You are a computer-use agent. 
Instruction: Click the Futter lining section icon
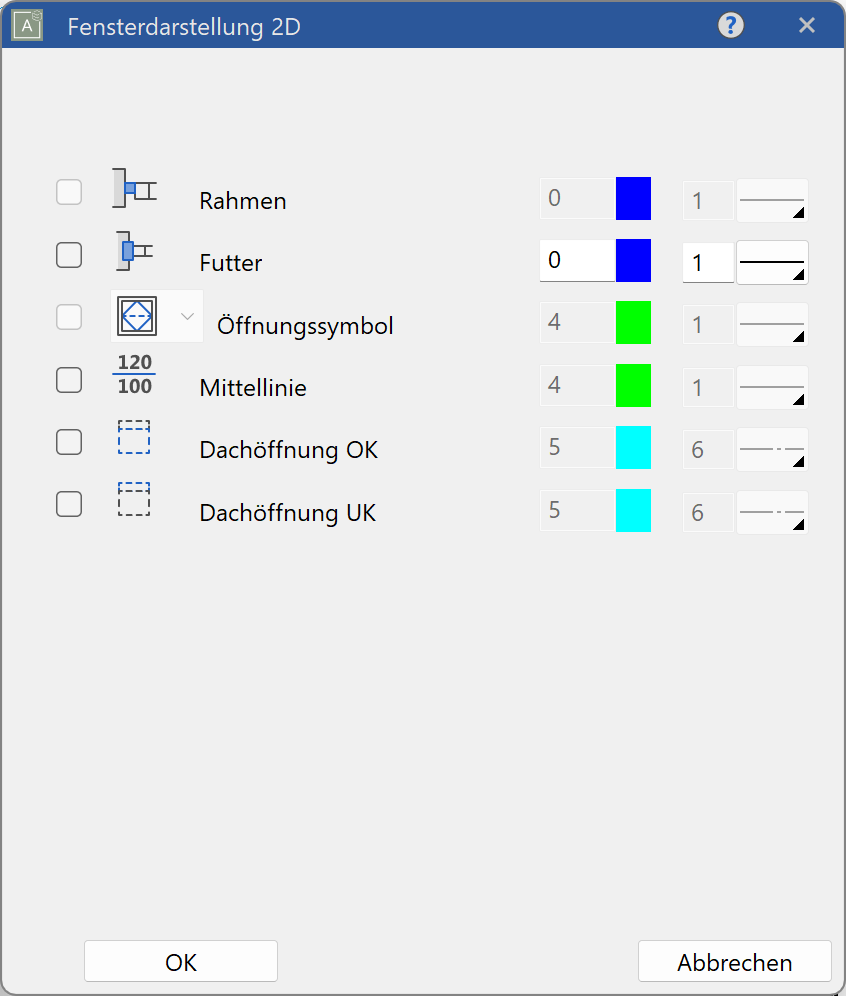click(134, 251)
